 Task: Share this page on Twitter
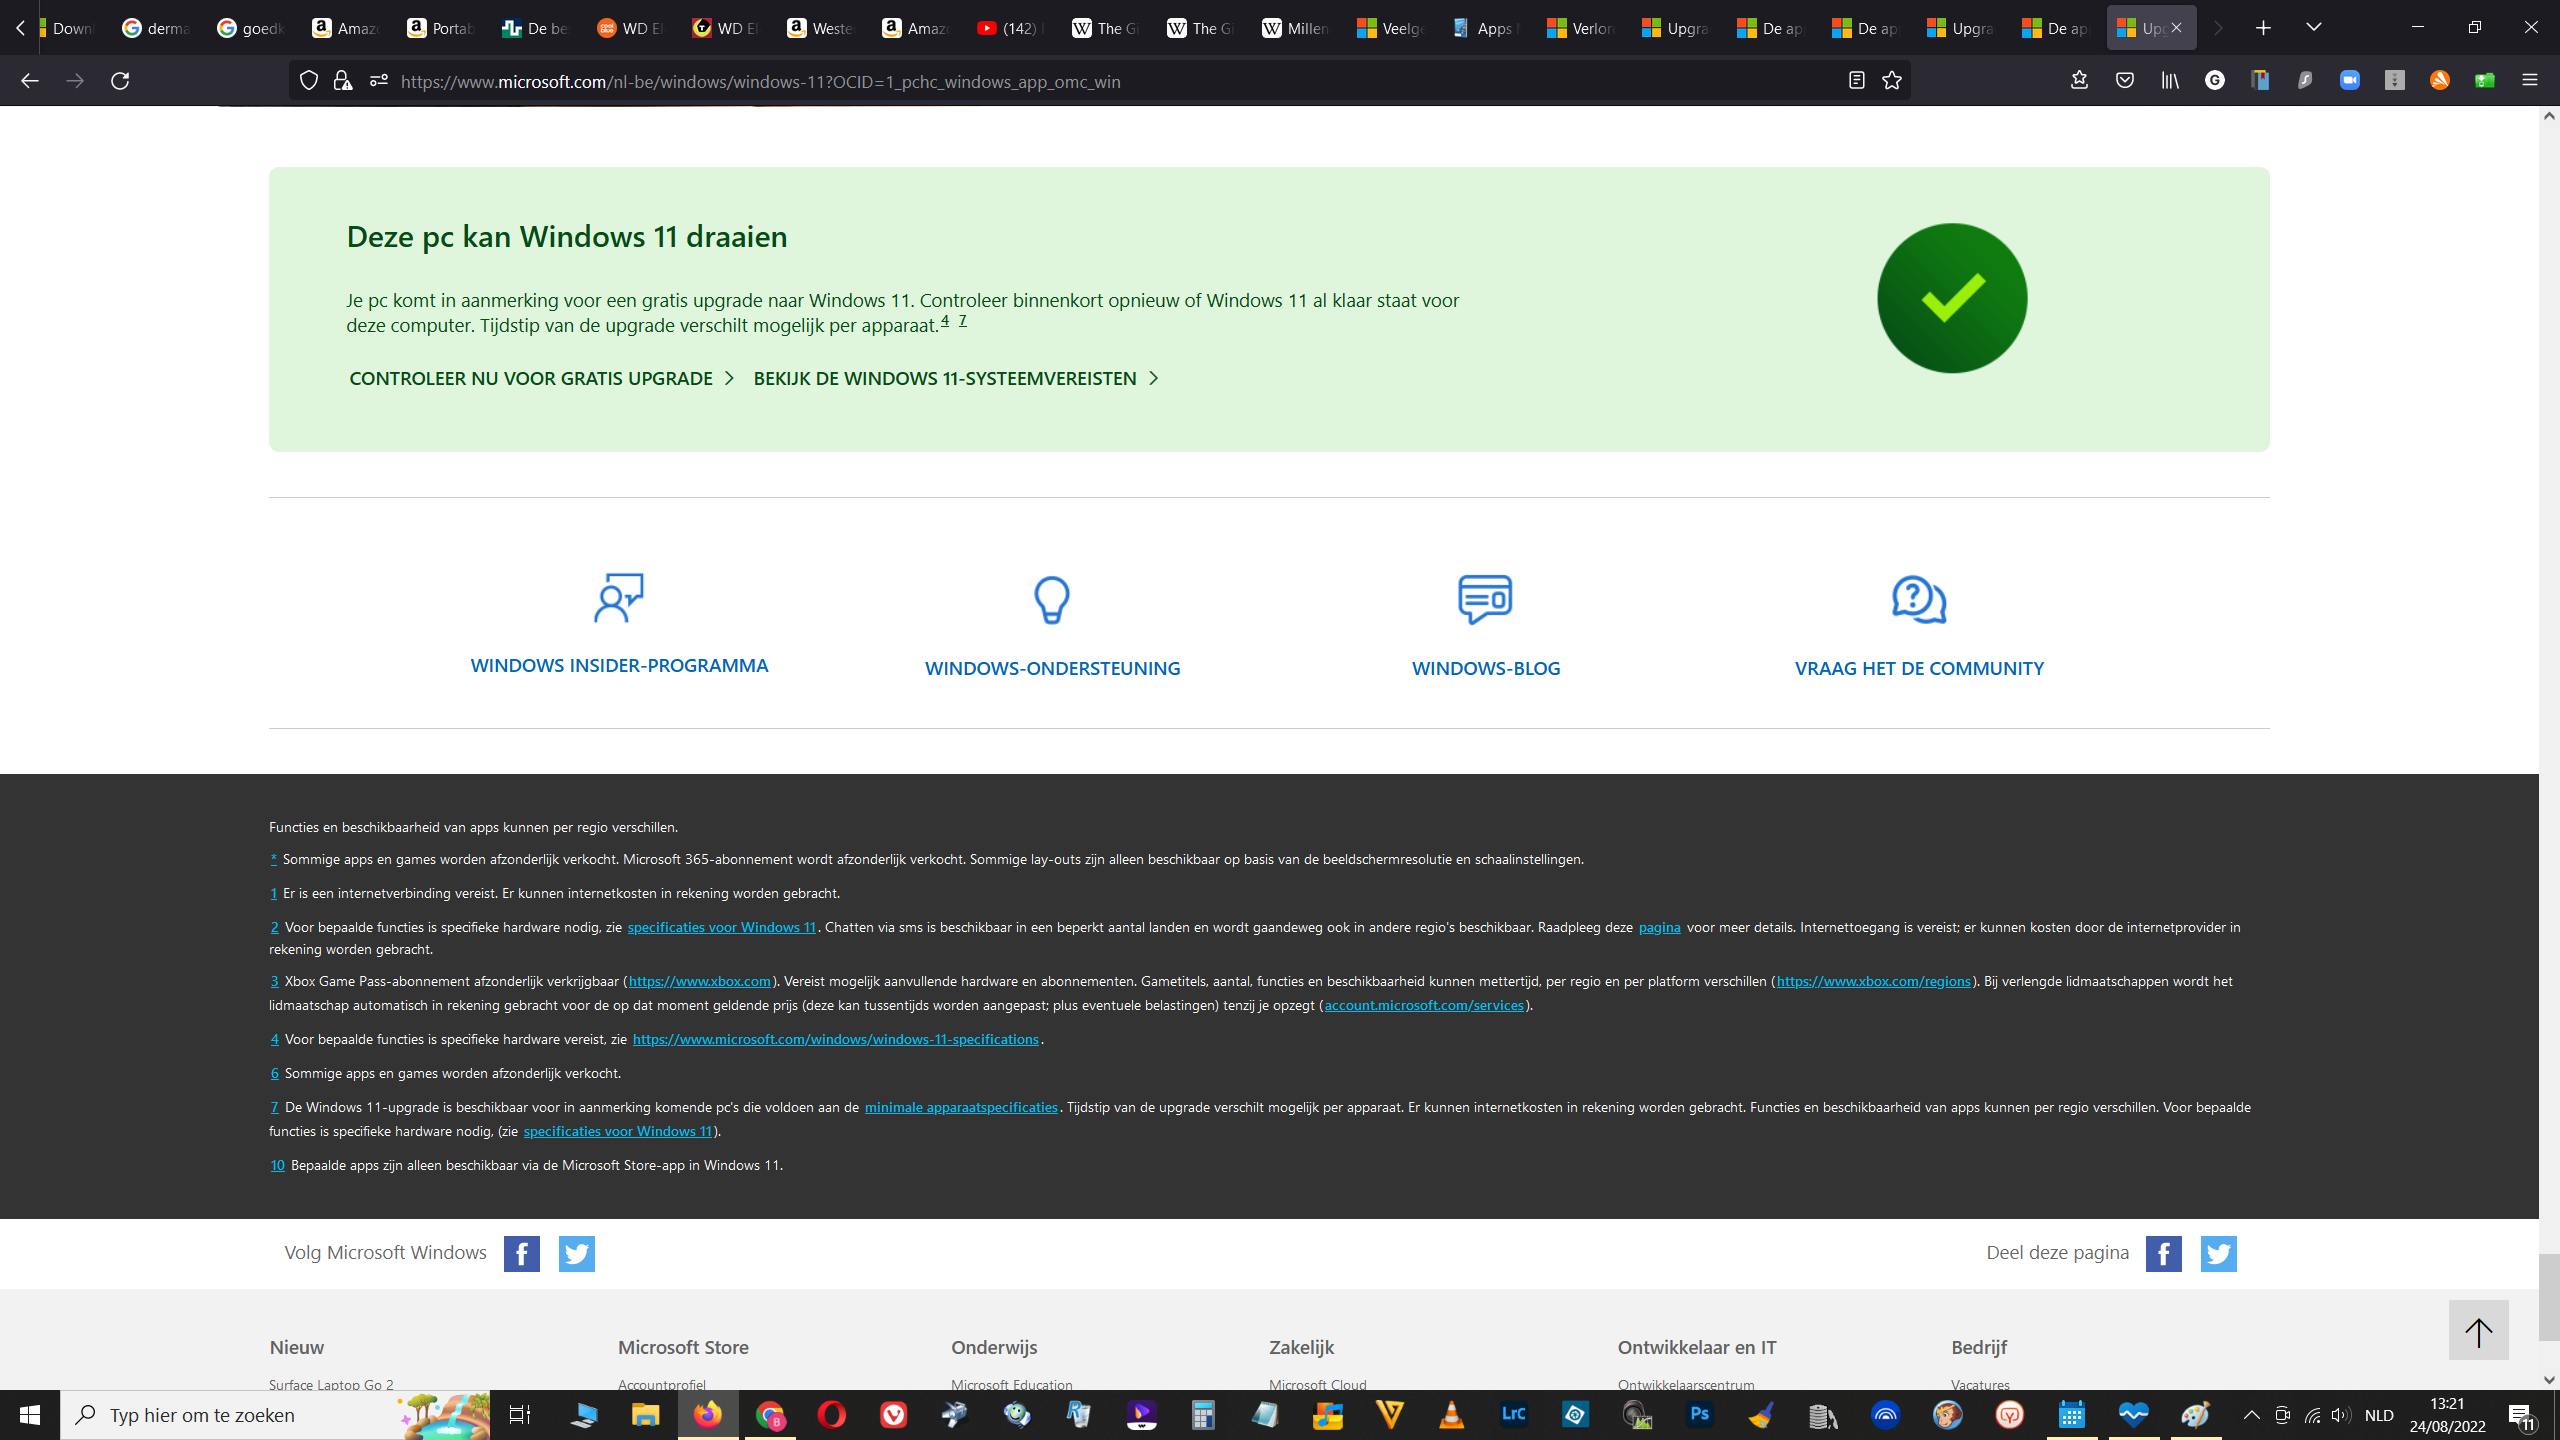[2218, 1253]
